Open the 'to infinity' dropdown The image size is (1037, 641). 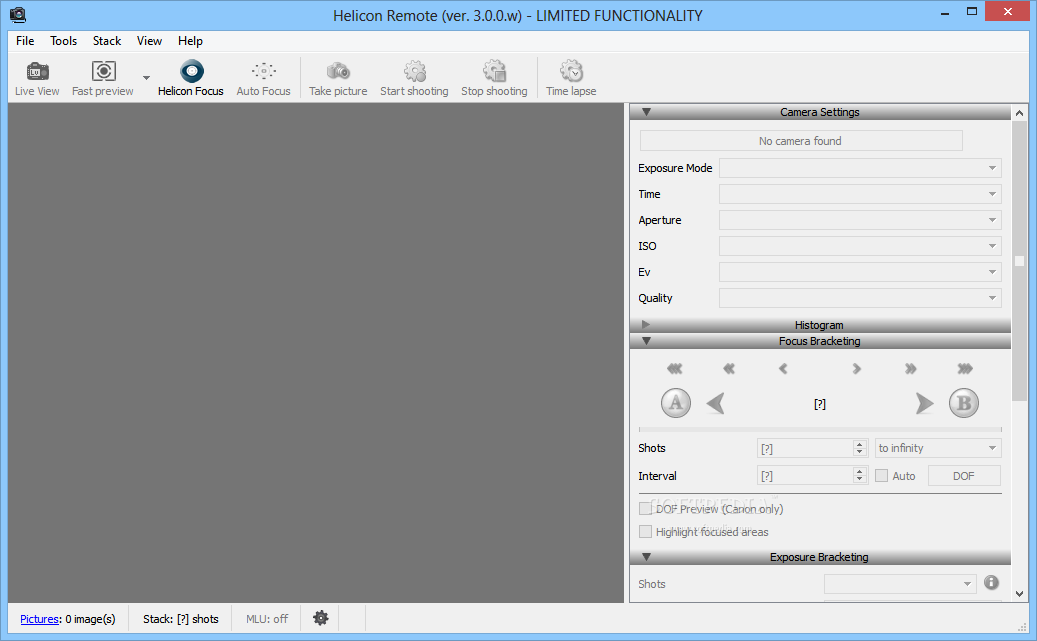(x=938, y=448)
